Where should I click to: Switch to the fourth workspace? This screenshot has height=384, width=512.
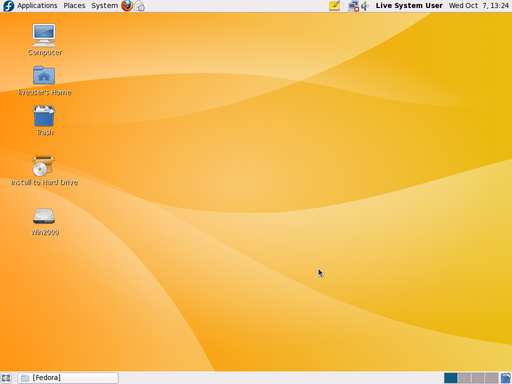(x=492, y=378)
